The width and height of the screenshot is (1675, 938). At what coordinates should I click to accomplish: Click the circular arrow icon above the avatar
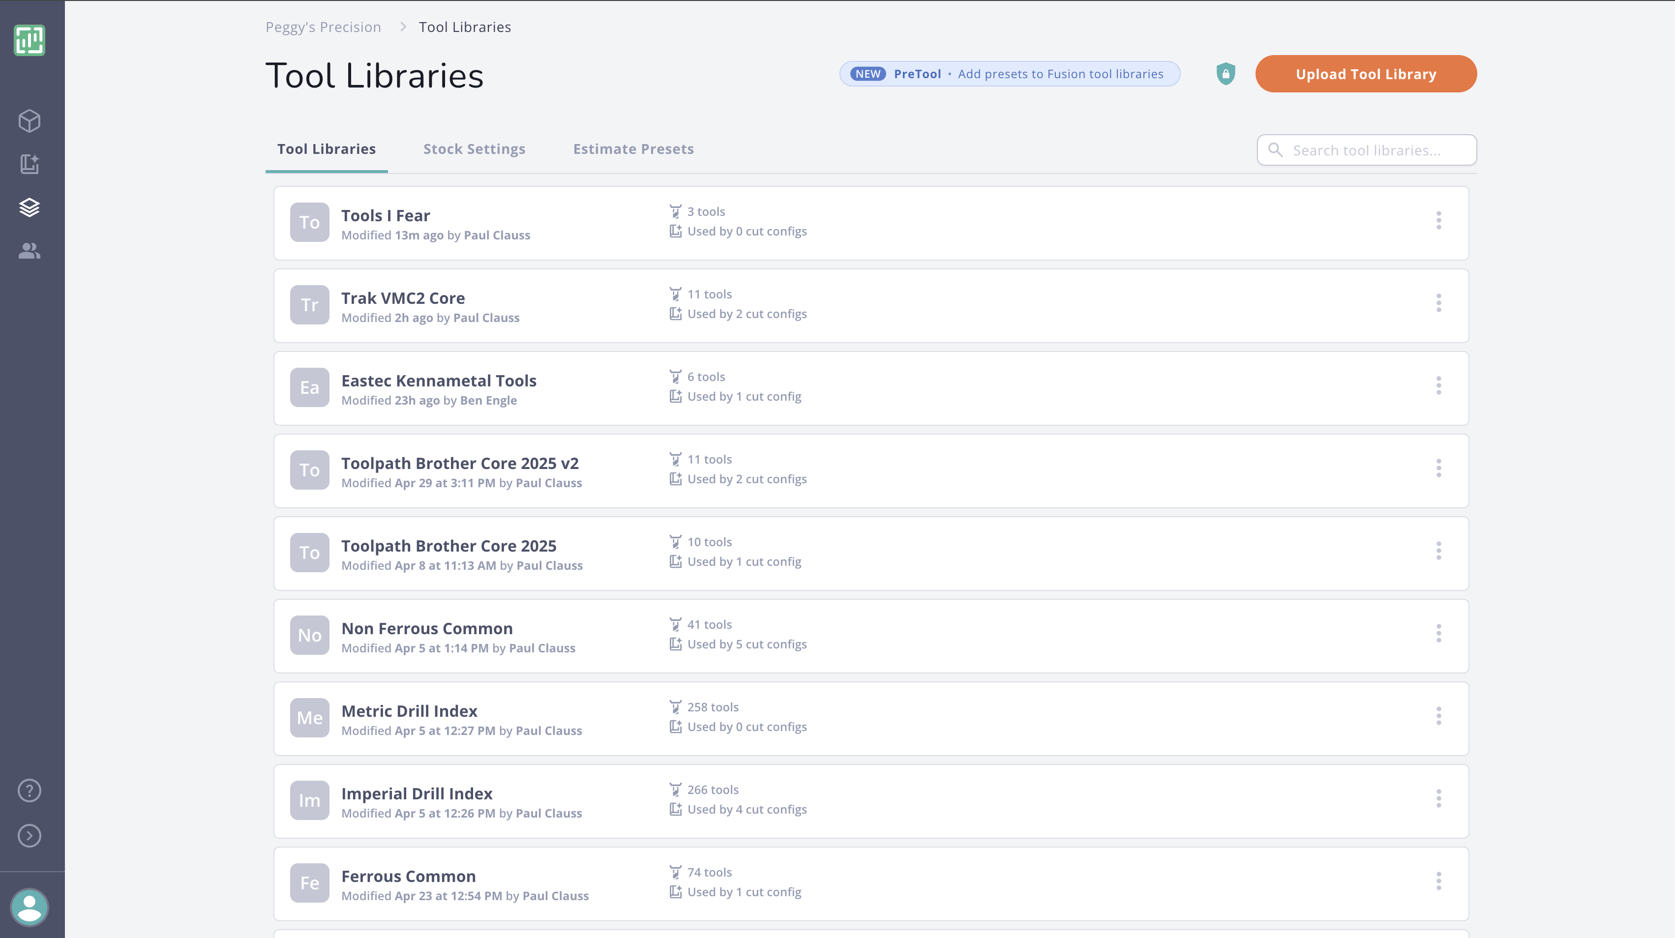(30, 835)
